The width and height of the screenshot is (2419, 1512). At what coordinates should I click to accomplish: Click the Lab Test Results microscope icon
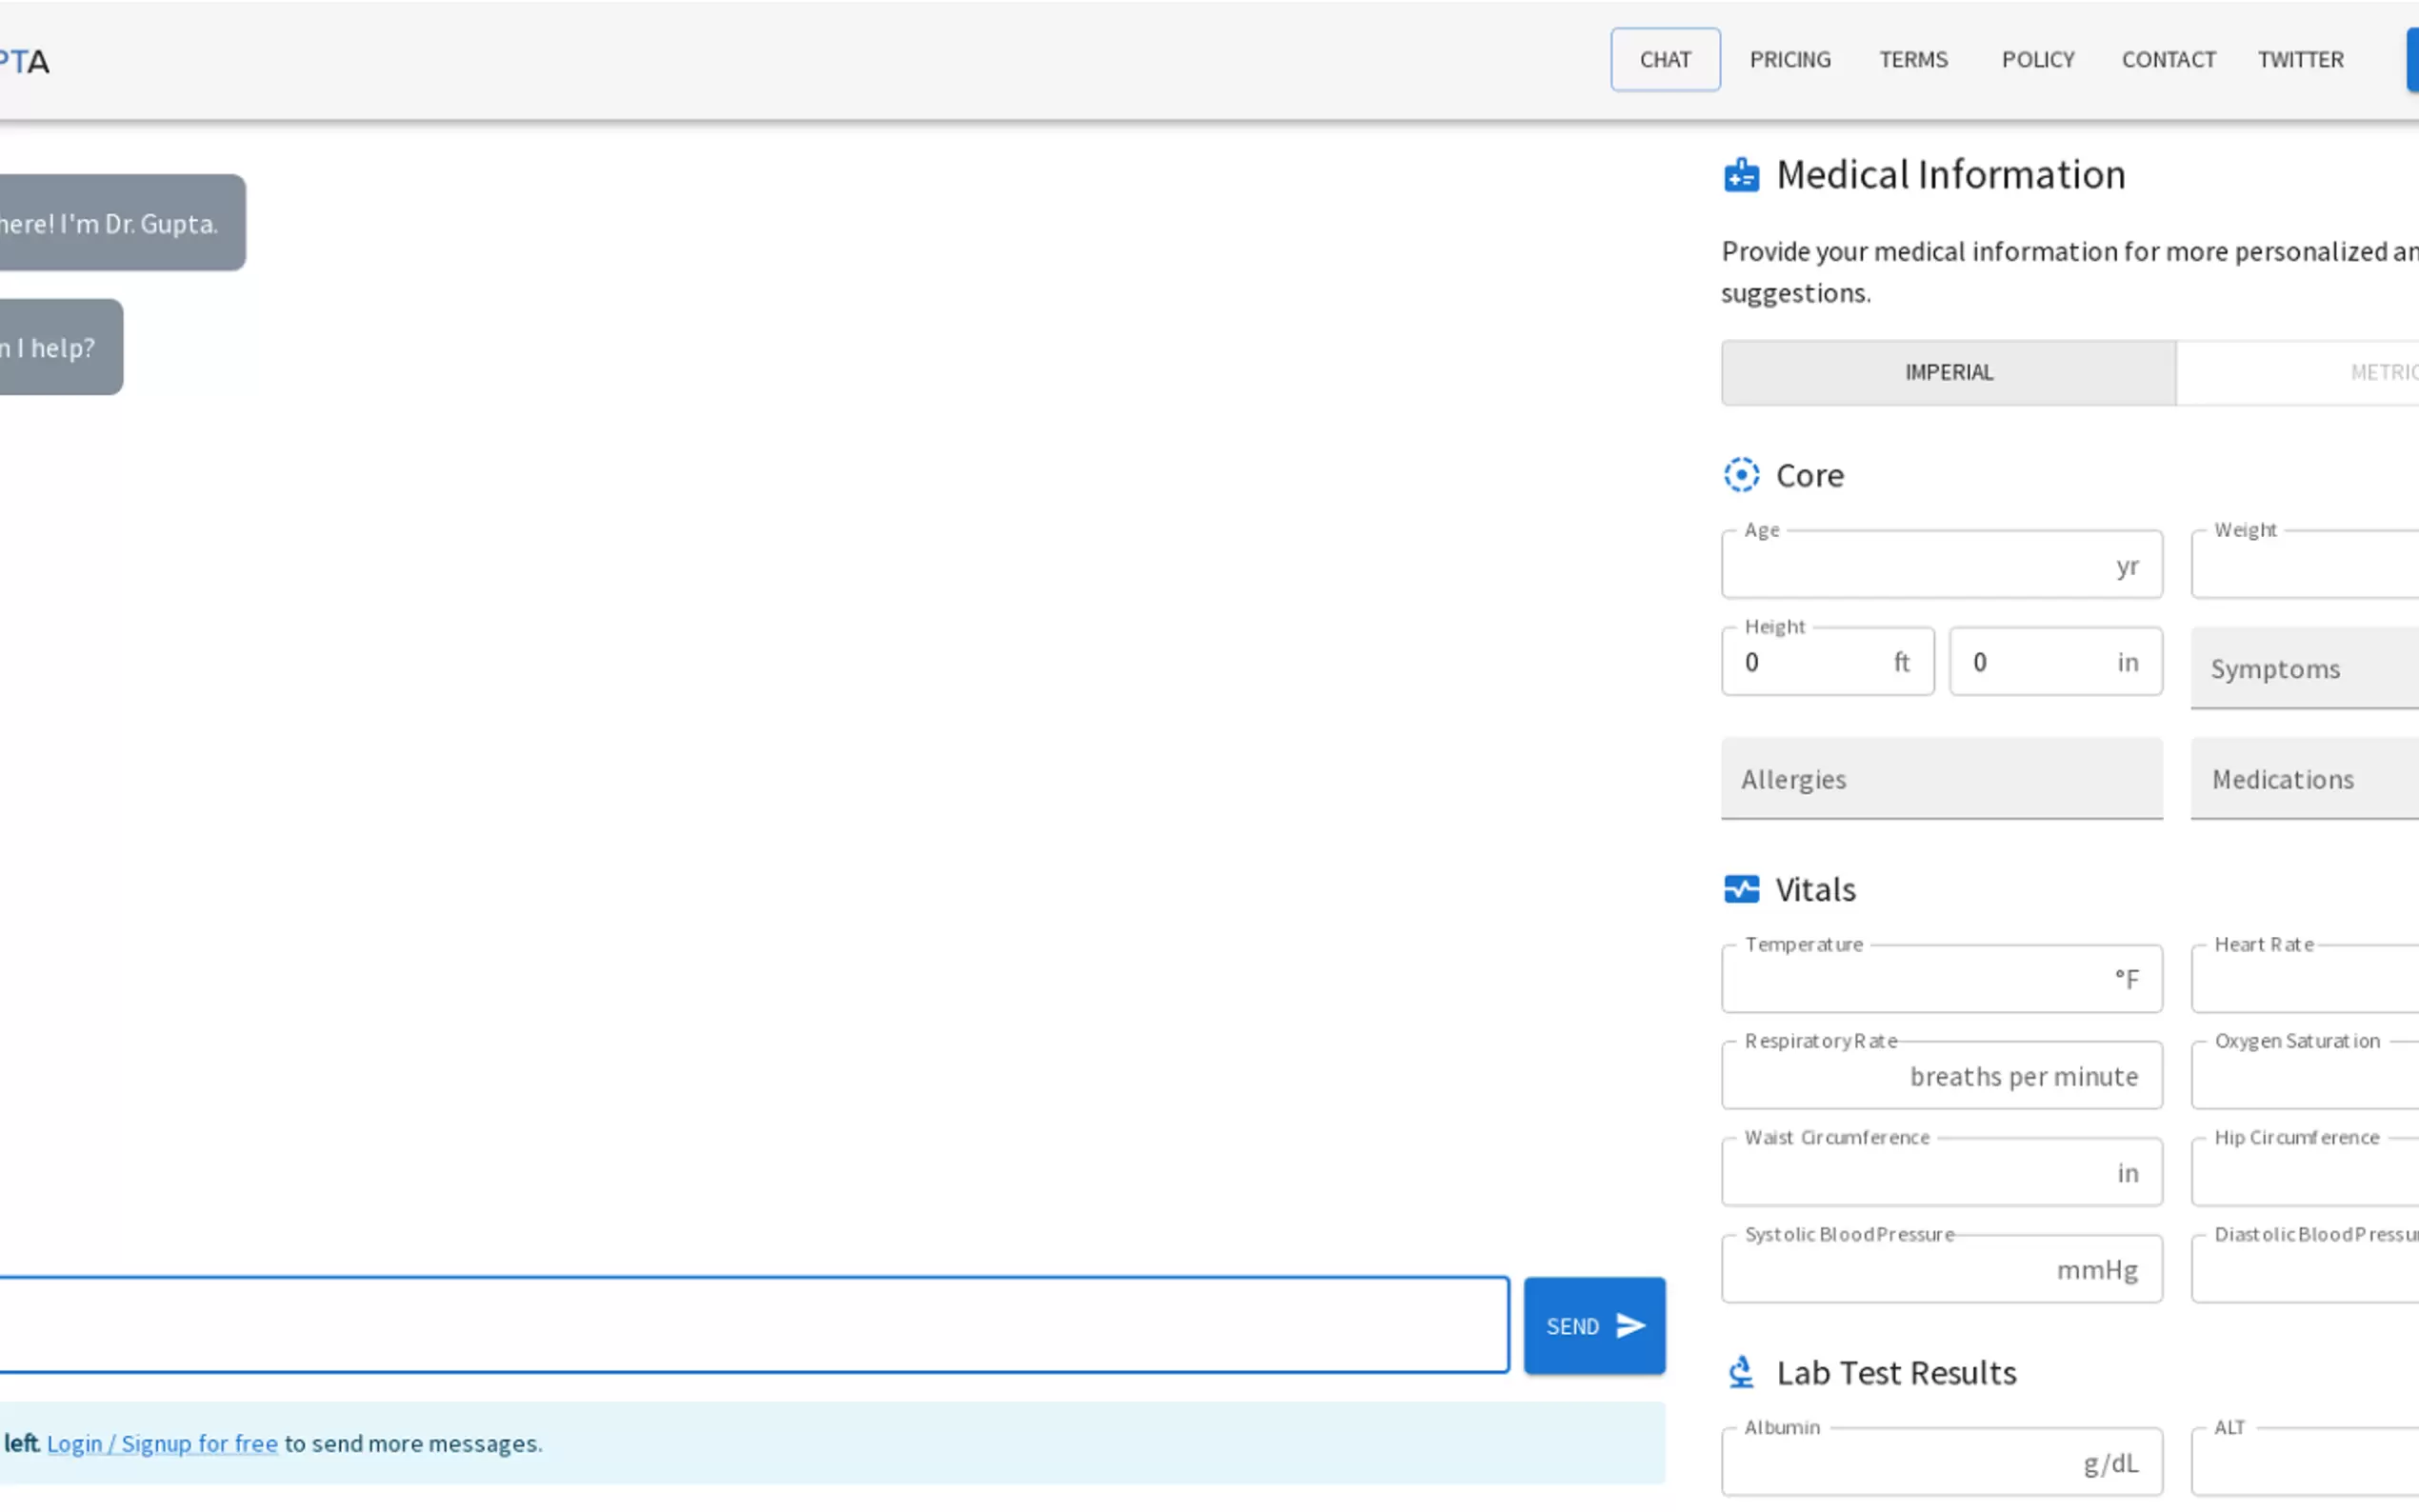pos(1741,1372)
